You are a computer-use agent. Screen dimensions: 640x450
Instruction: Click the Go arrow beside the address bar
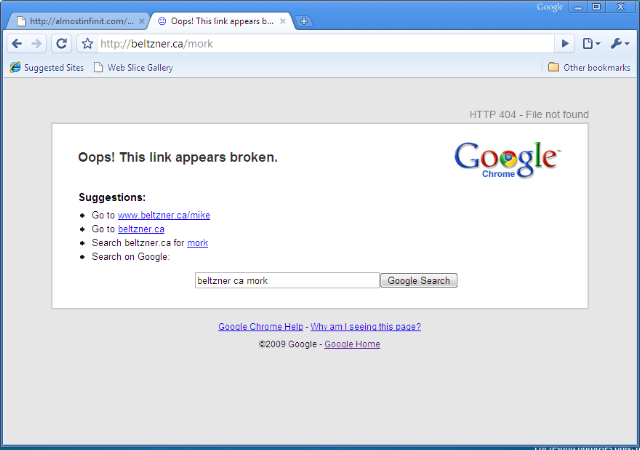click(565, 43)
